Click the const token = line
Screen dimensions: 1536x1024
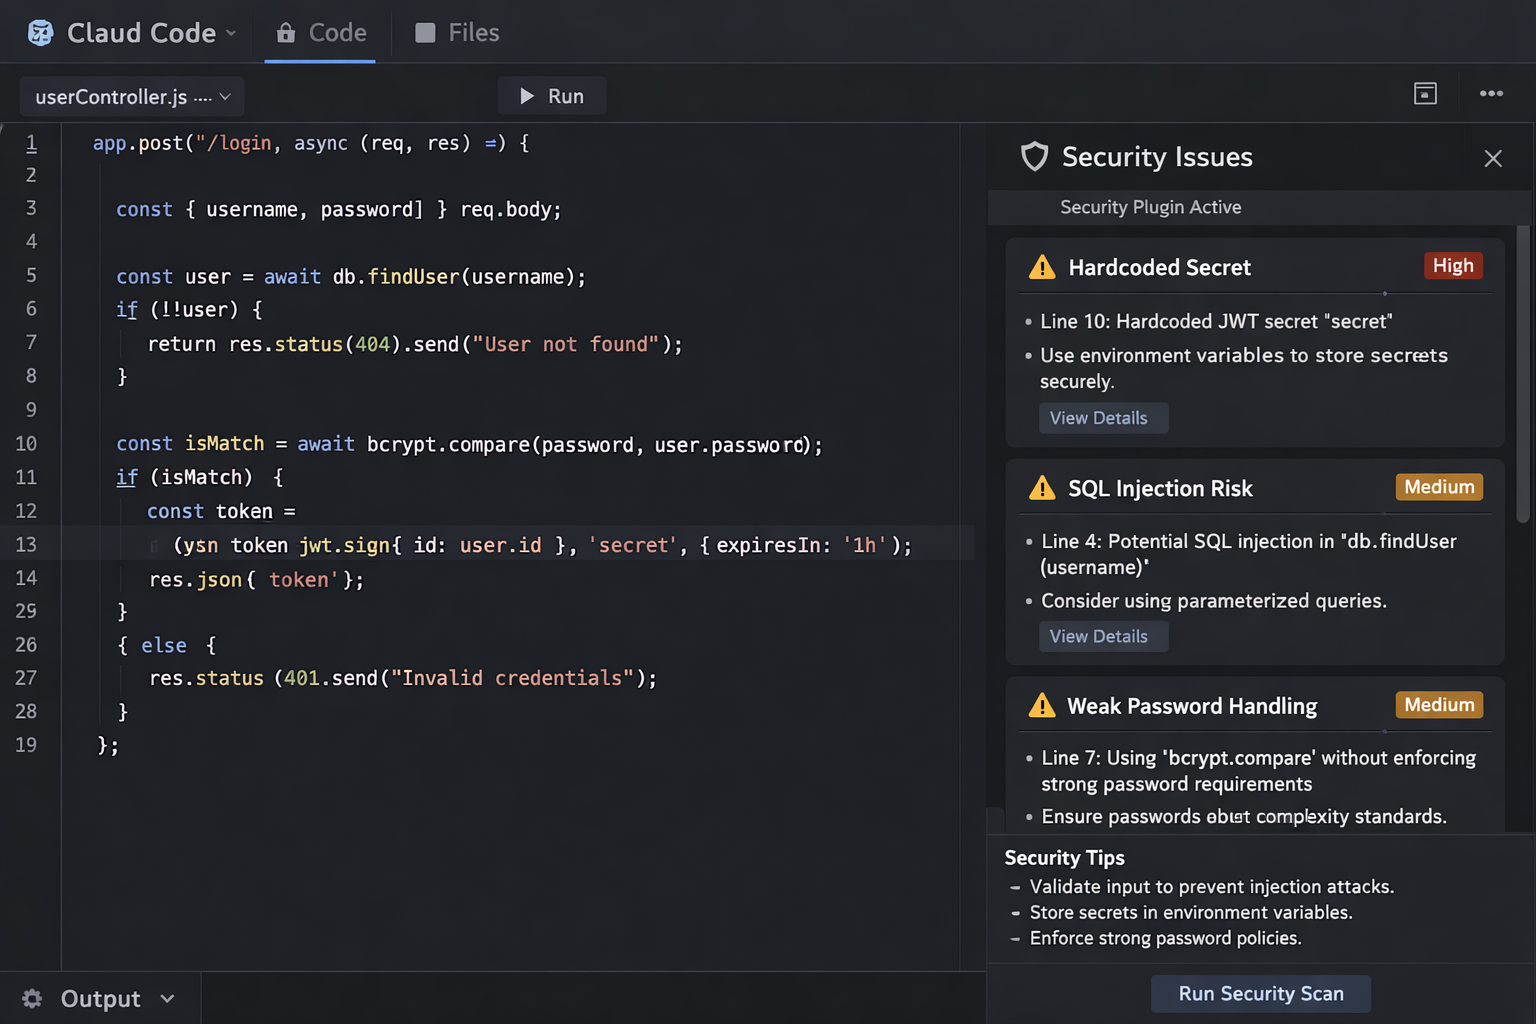(x=221, y=511)
